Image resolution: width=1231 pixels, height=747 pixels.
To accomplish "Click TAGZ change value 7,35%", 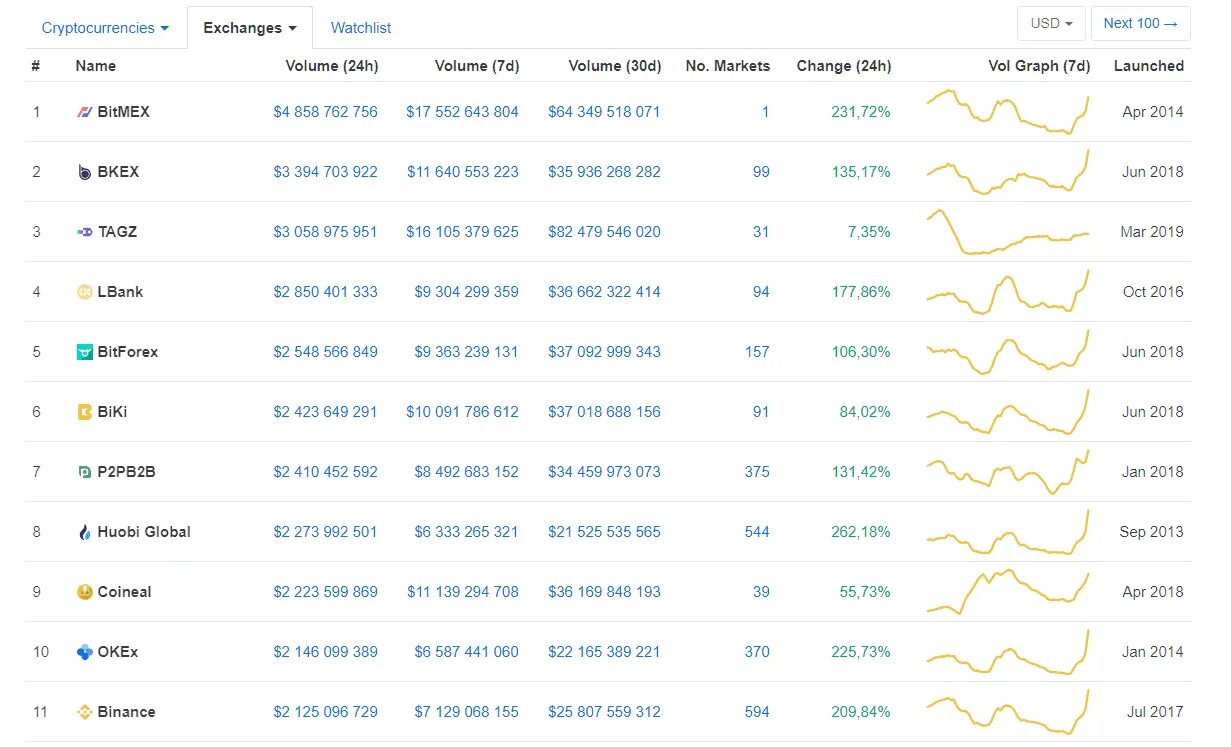I will point(869,232).
